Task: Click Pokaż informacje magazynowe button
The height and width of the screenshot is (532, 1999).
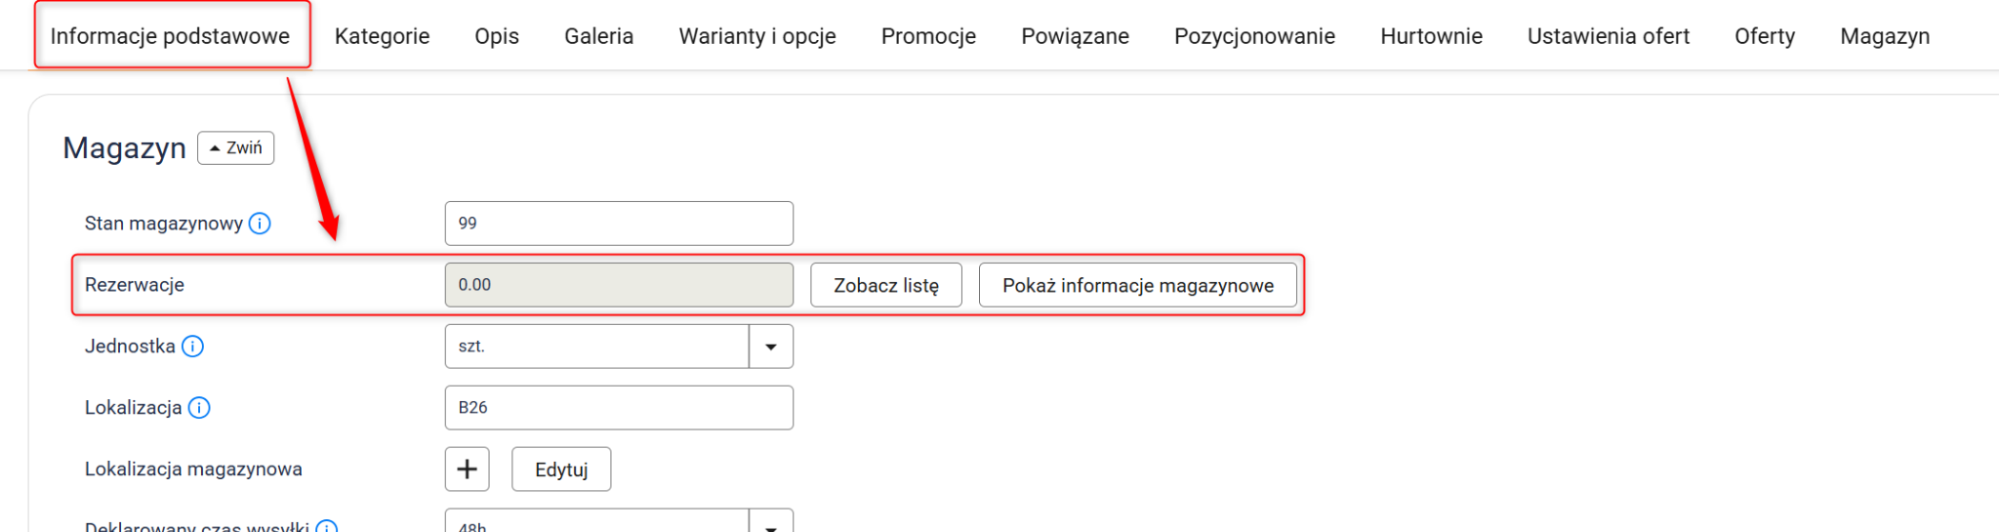Action: click(x=1138, y=285)
